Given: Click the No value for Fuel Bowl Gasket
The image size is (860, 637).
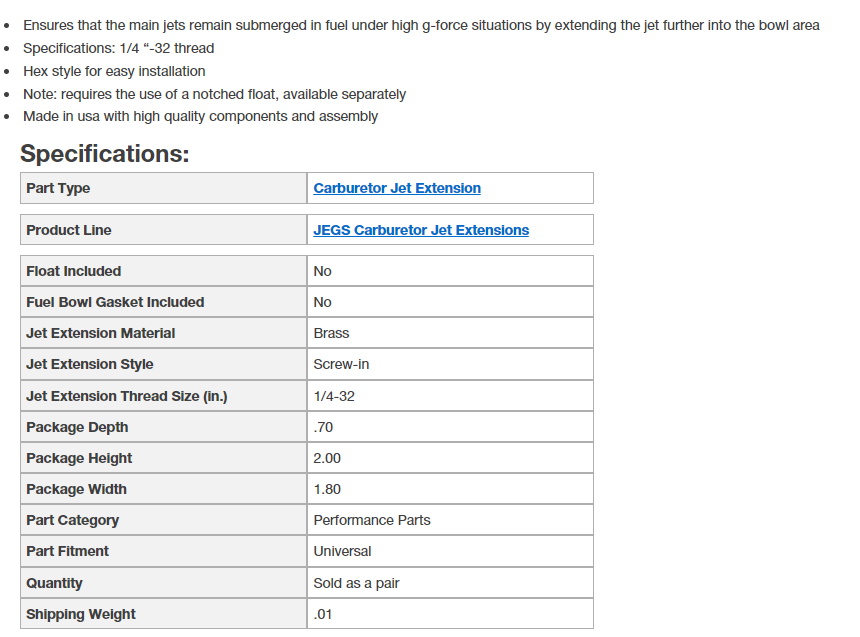Looking at the screenshot, I should 322,302.
